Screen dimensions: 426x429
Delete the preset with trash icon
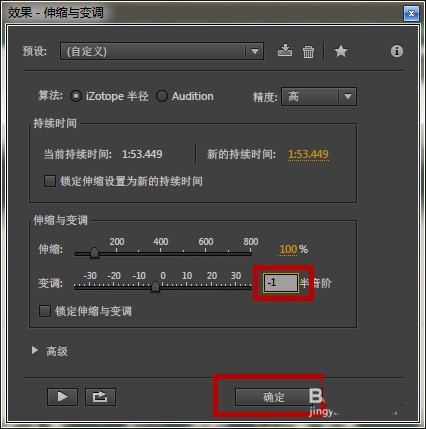pyautogui.click(x=308, y=52)
